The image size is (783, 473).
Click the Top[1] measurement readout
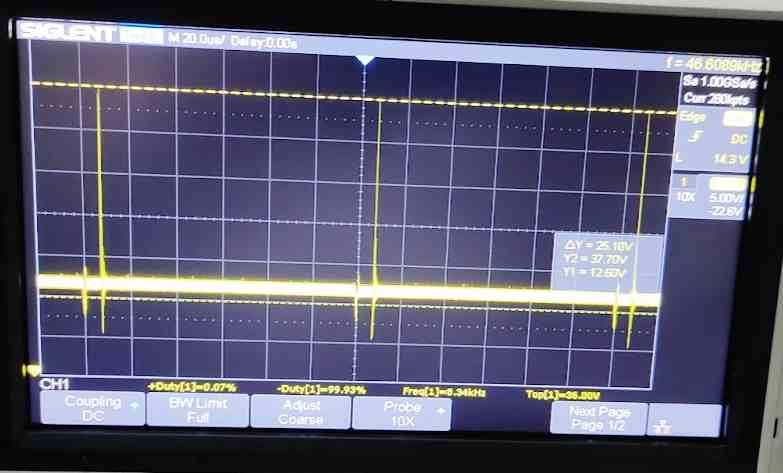pos(563,395)
